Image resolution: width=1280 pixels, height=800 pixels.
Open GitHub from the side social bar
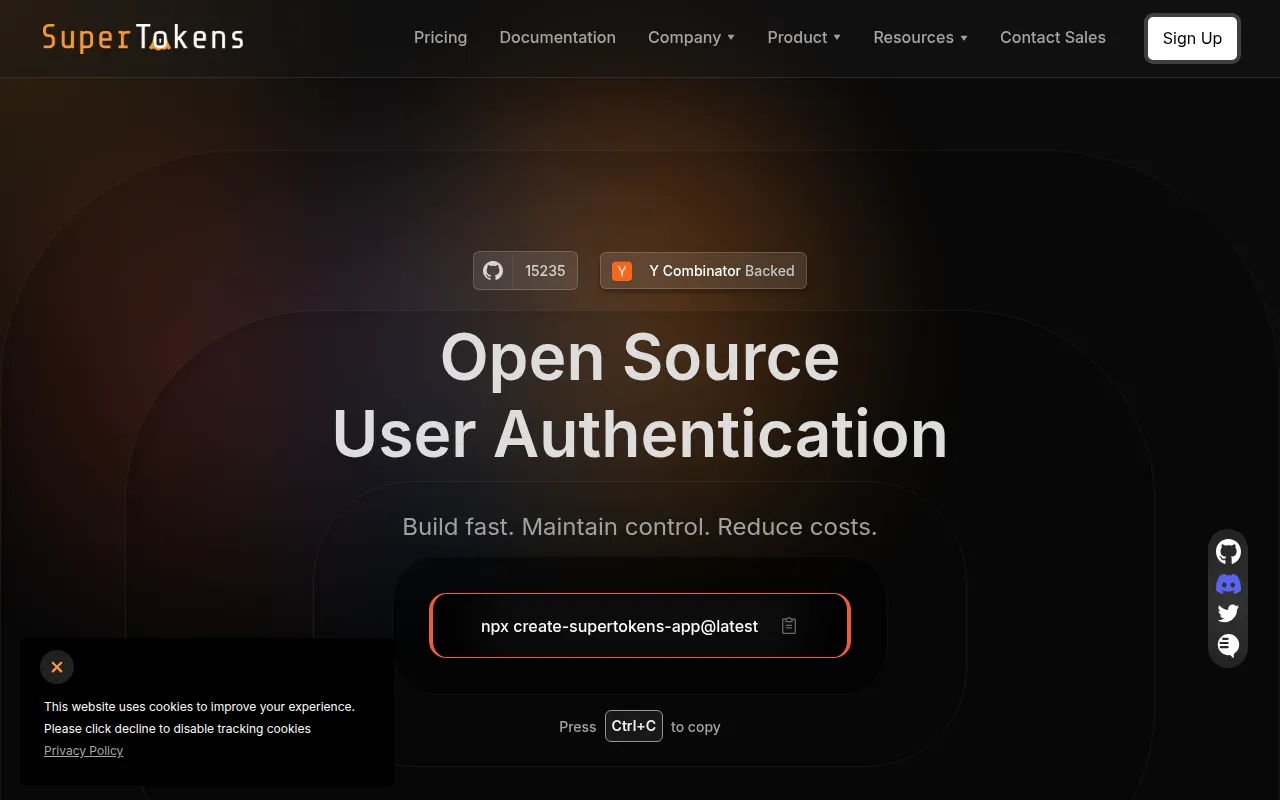tap(1228, 551)
